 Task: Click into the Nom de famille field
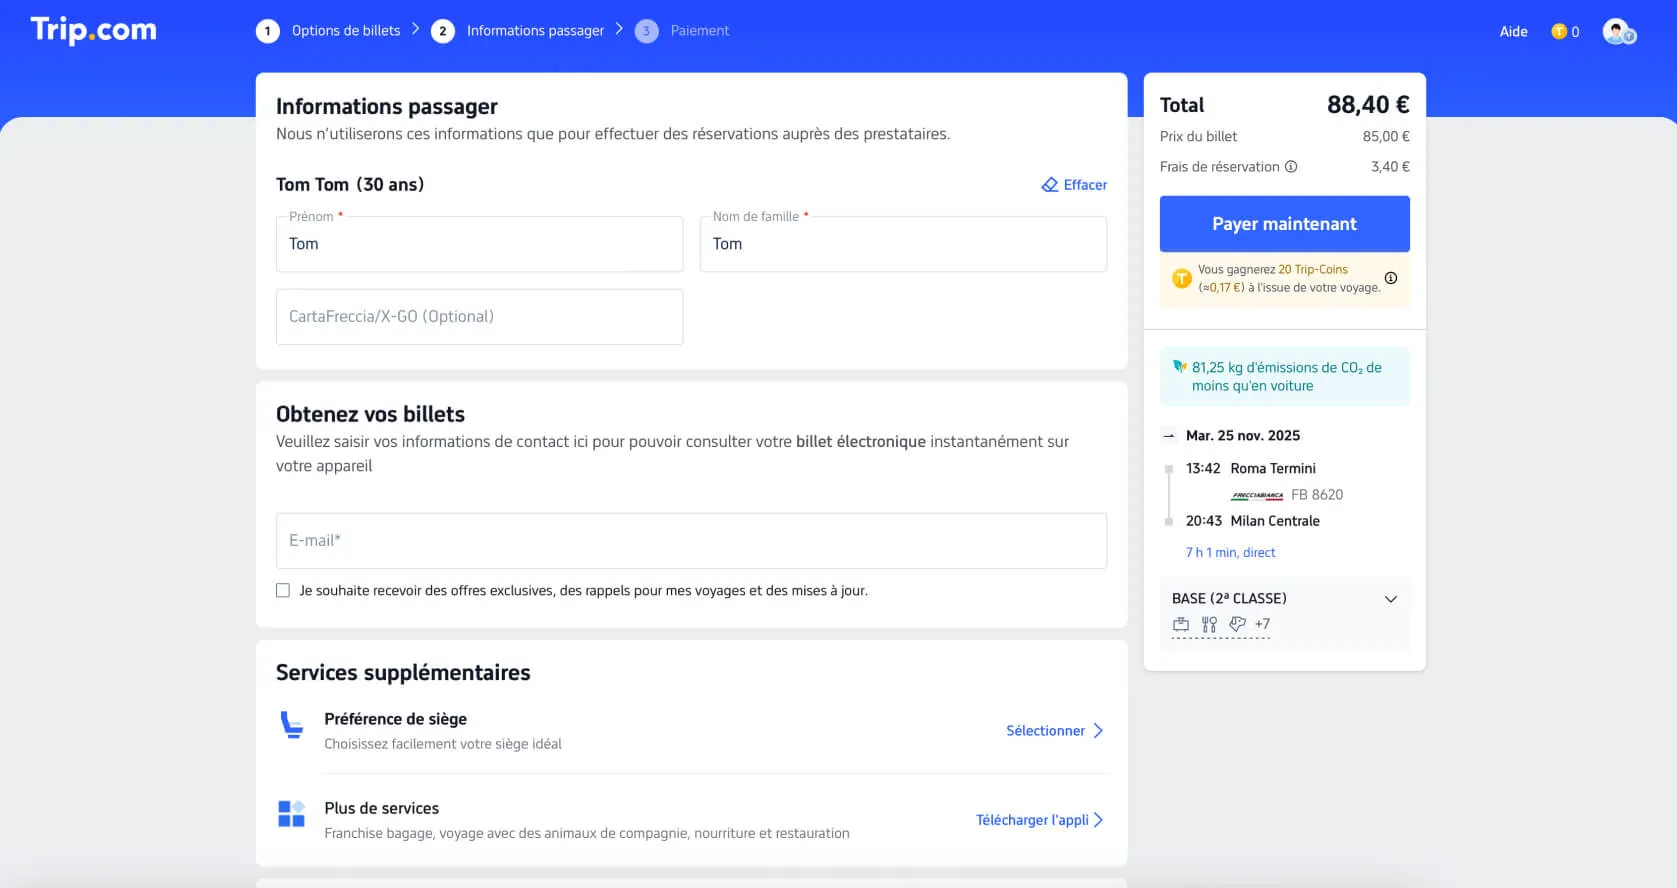(903, 244)
